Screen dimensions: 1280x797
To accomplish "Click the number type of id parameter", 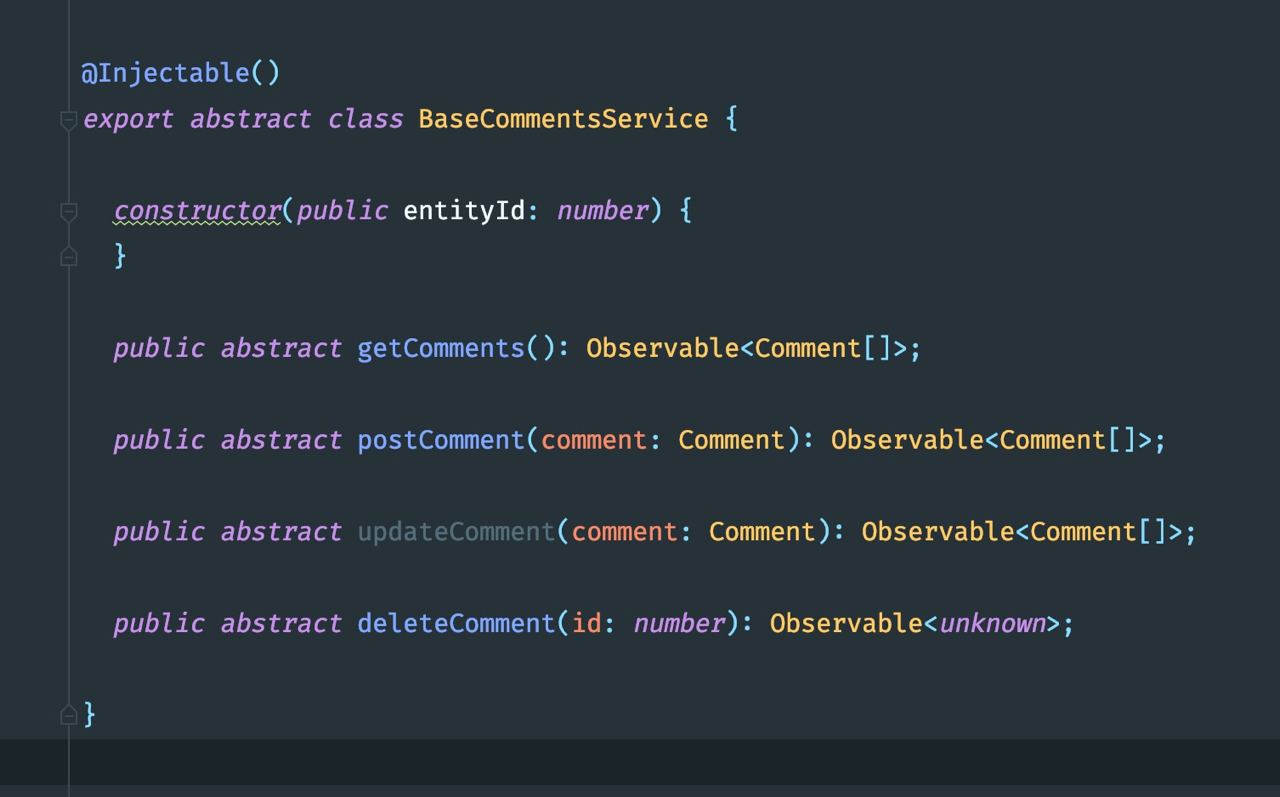I will tap(680, 623).
